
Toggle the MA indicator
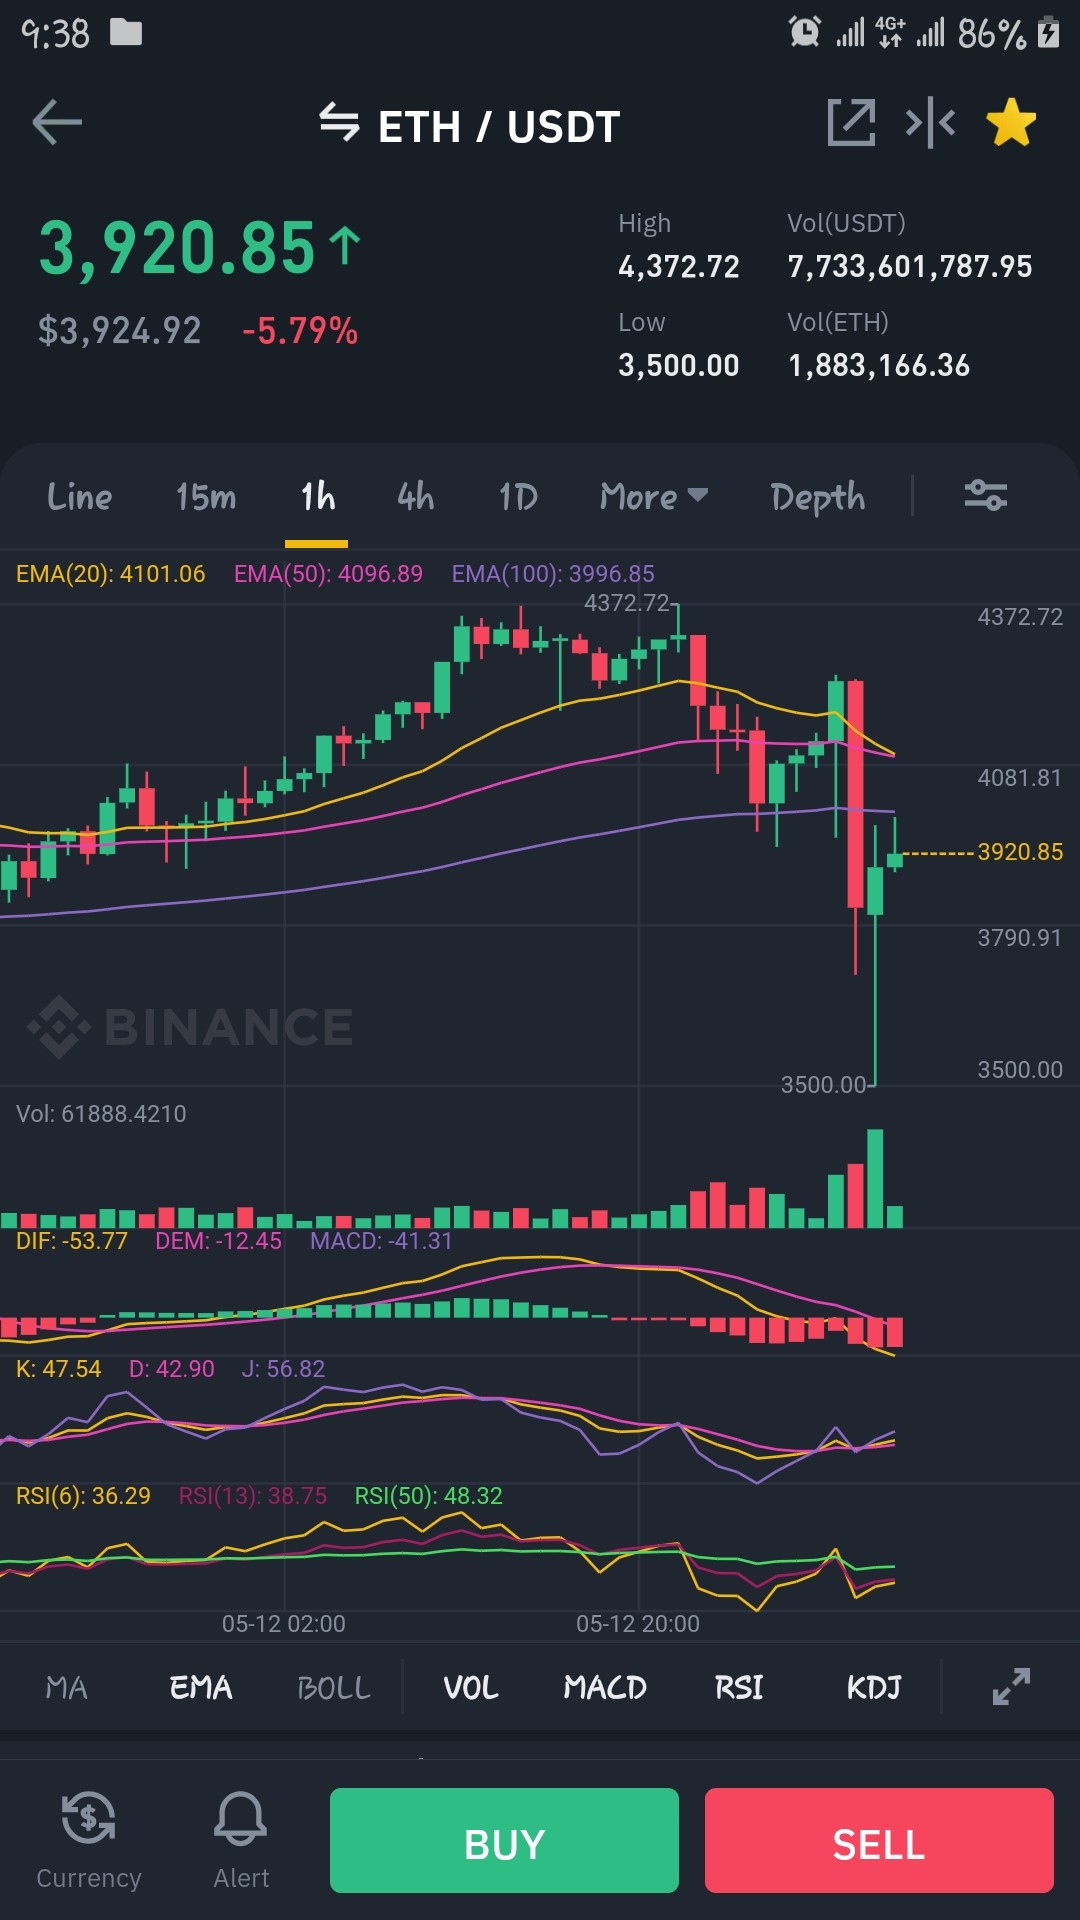tap(67, 1688)
